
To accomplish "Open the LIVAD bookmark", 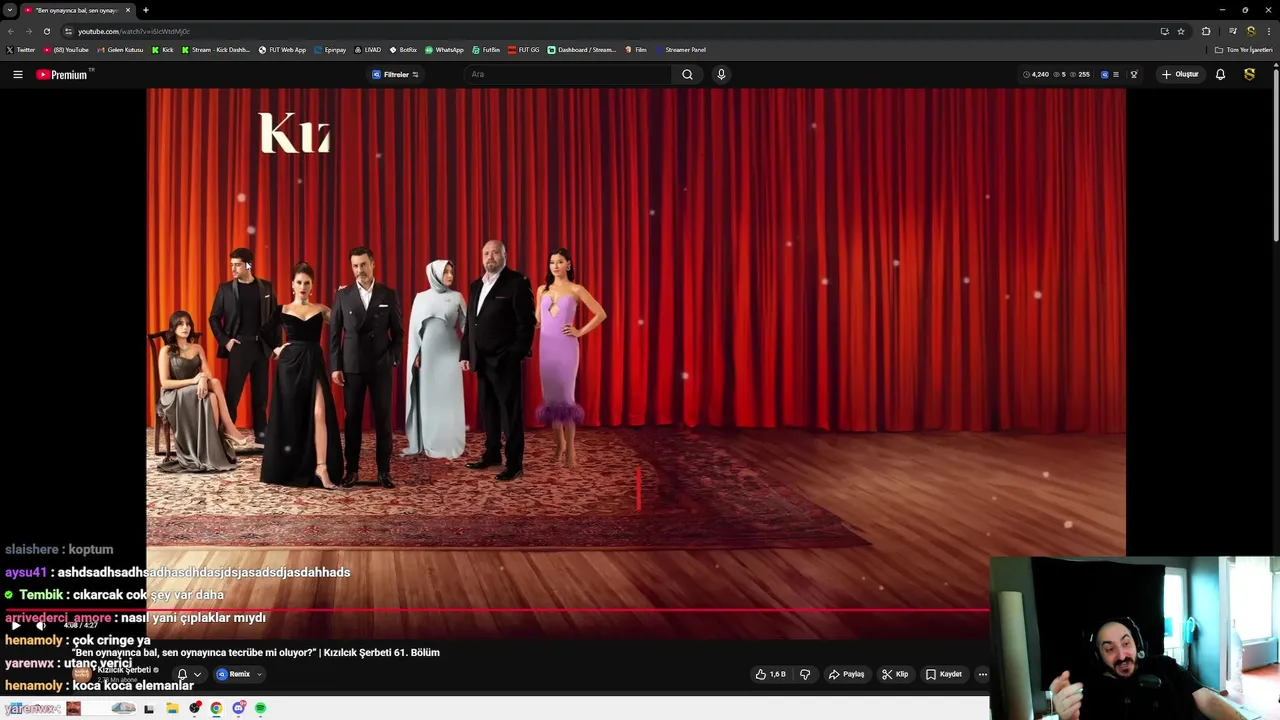I will click(x=367, y=50).
